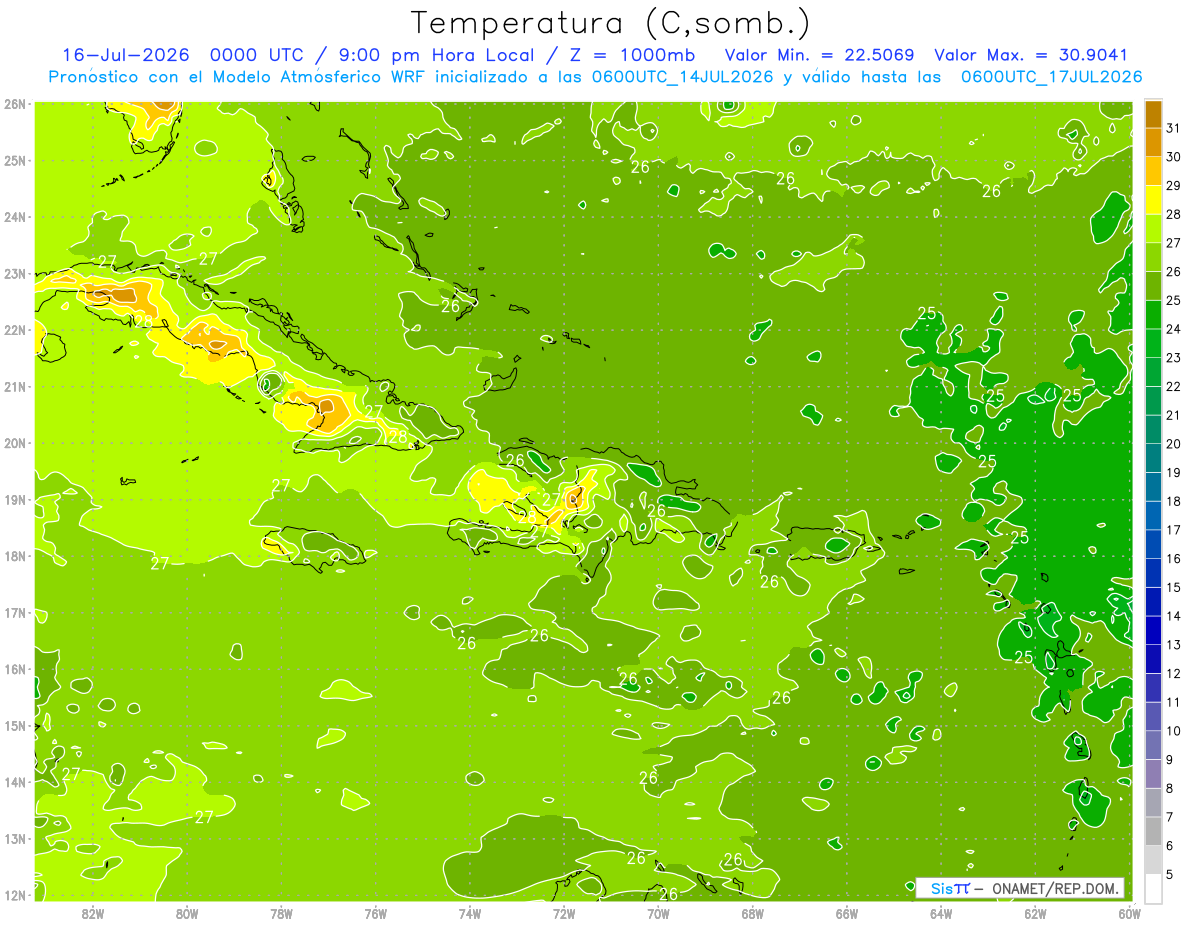Click the Valor Min. = 22.5069 value
This screenshot has height=927, width=1200.
(x=819, y=55)
